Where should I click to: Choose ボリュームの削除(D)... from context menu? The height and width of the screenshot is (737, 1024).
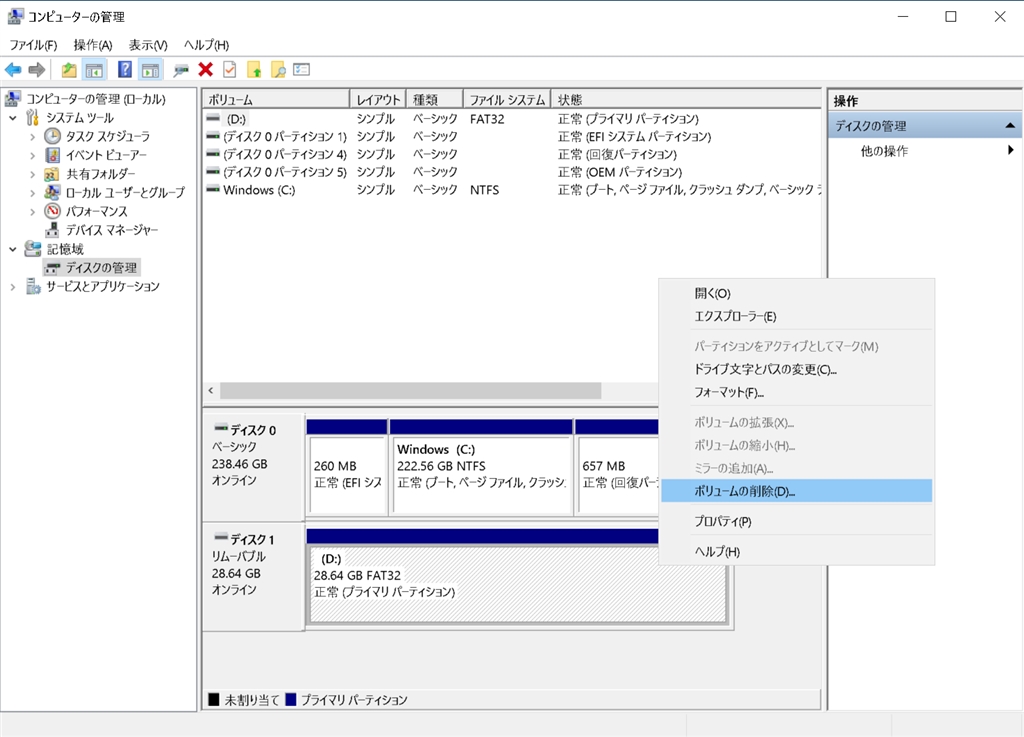744,491
